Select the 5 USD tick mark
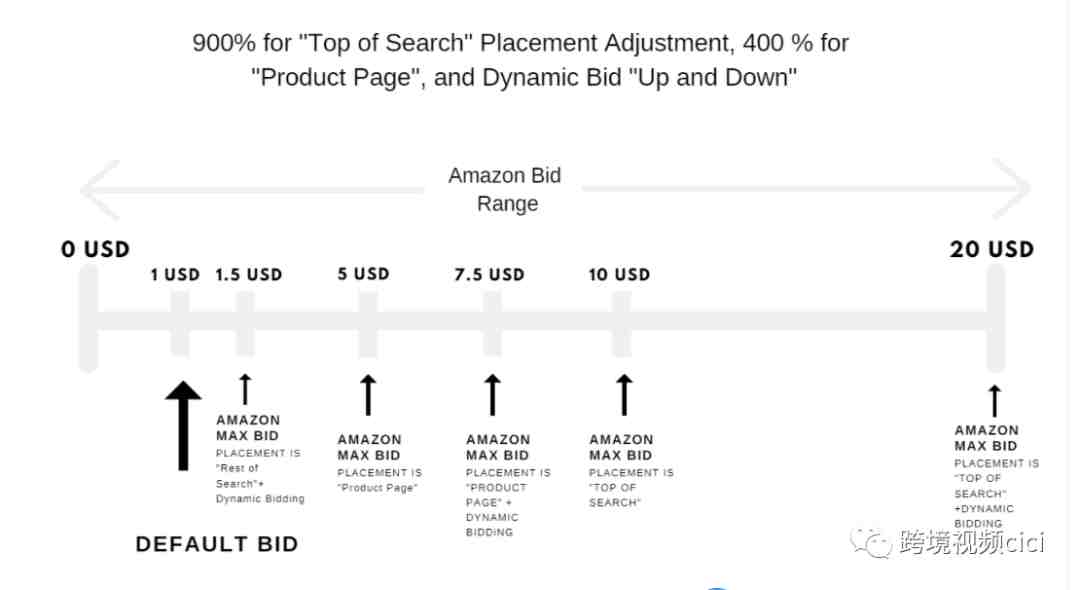1080x590 pixels. pyautogui.click(x=368, y=324)
